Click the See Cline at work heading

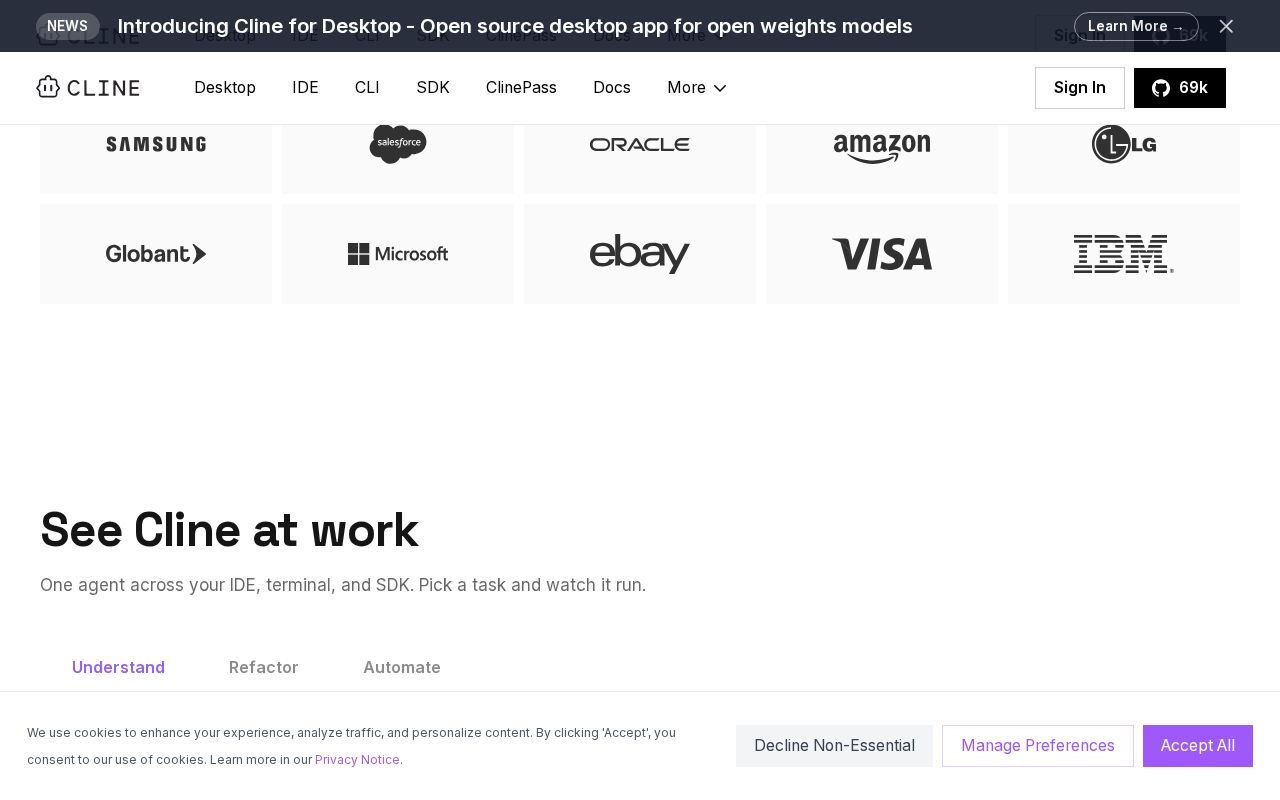[x=229, y=530]
